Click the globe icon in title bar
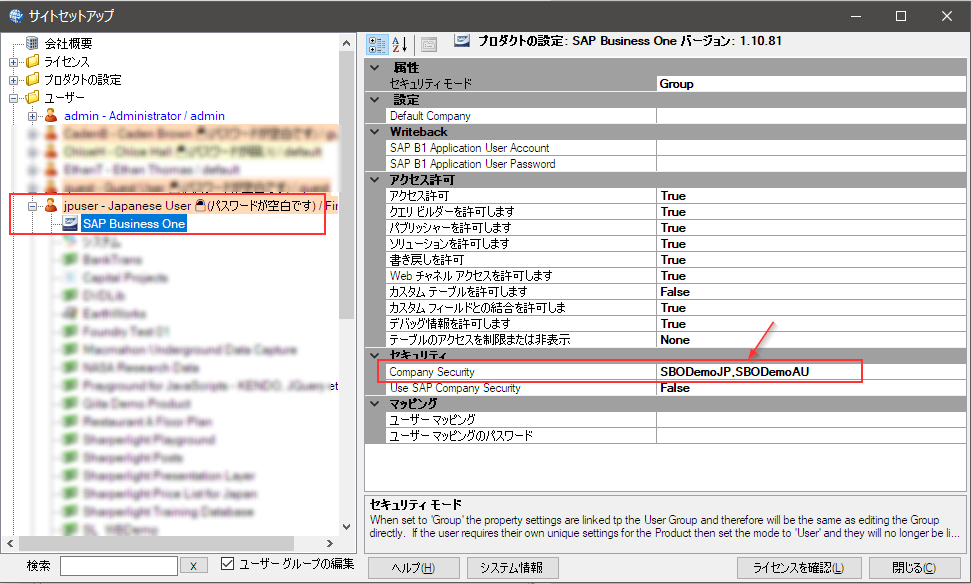 tap(15, 15)
